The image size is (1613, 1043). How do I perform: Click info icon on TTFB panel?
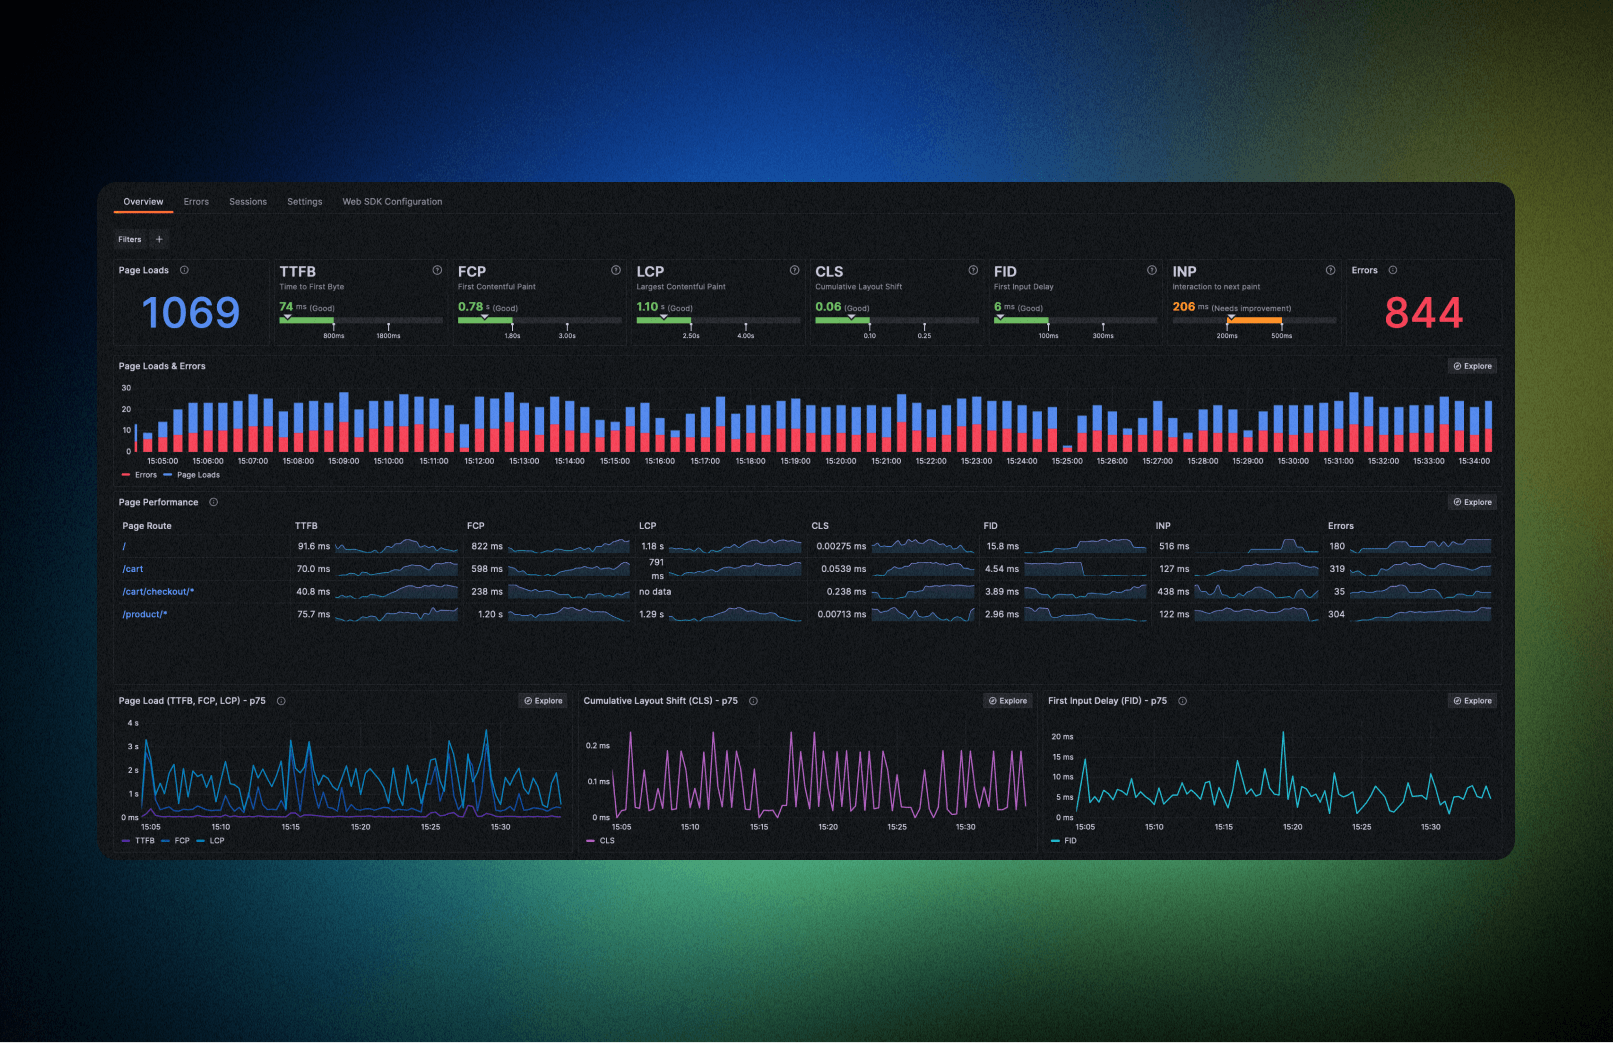coord(437,270)
